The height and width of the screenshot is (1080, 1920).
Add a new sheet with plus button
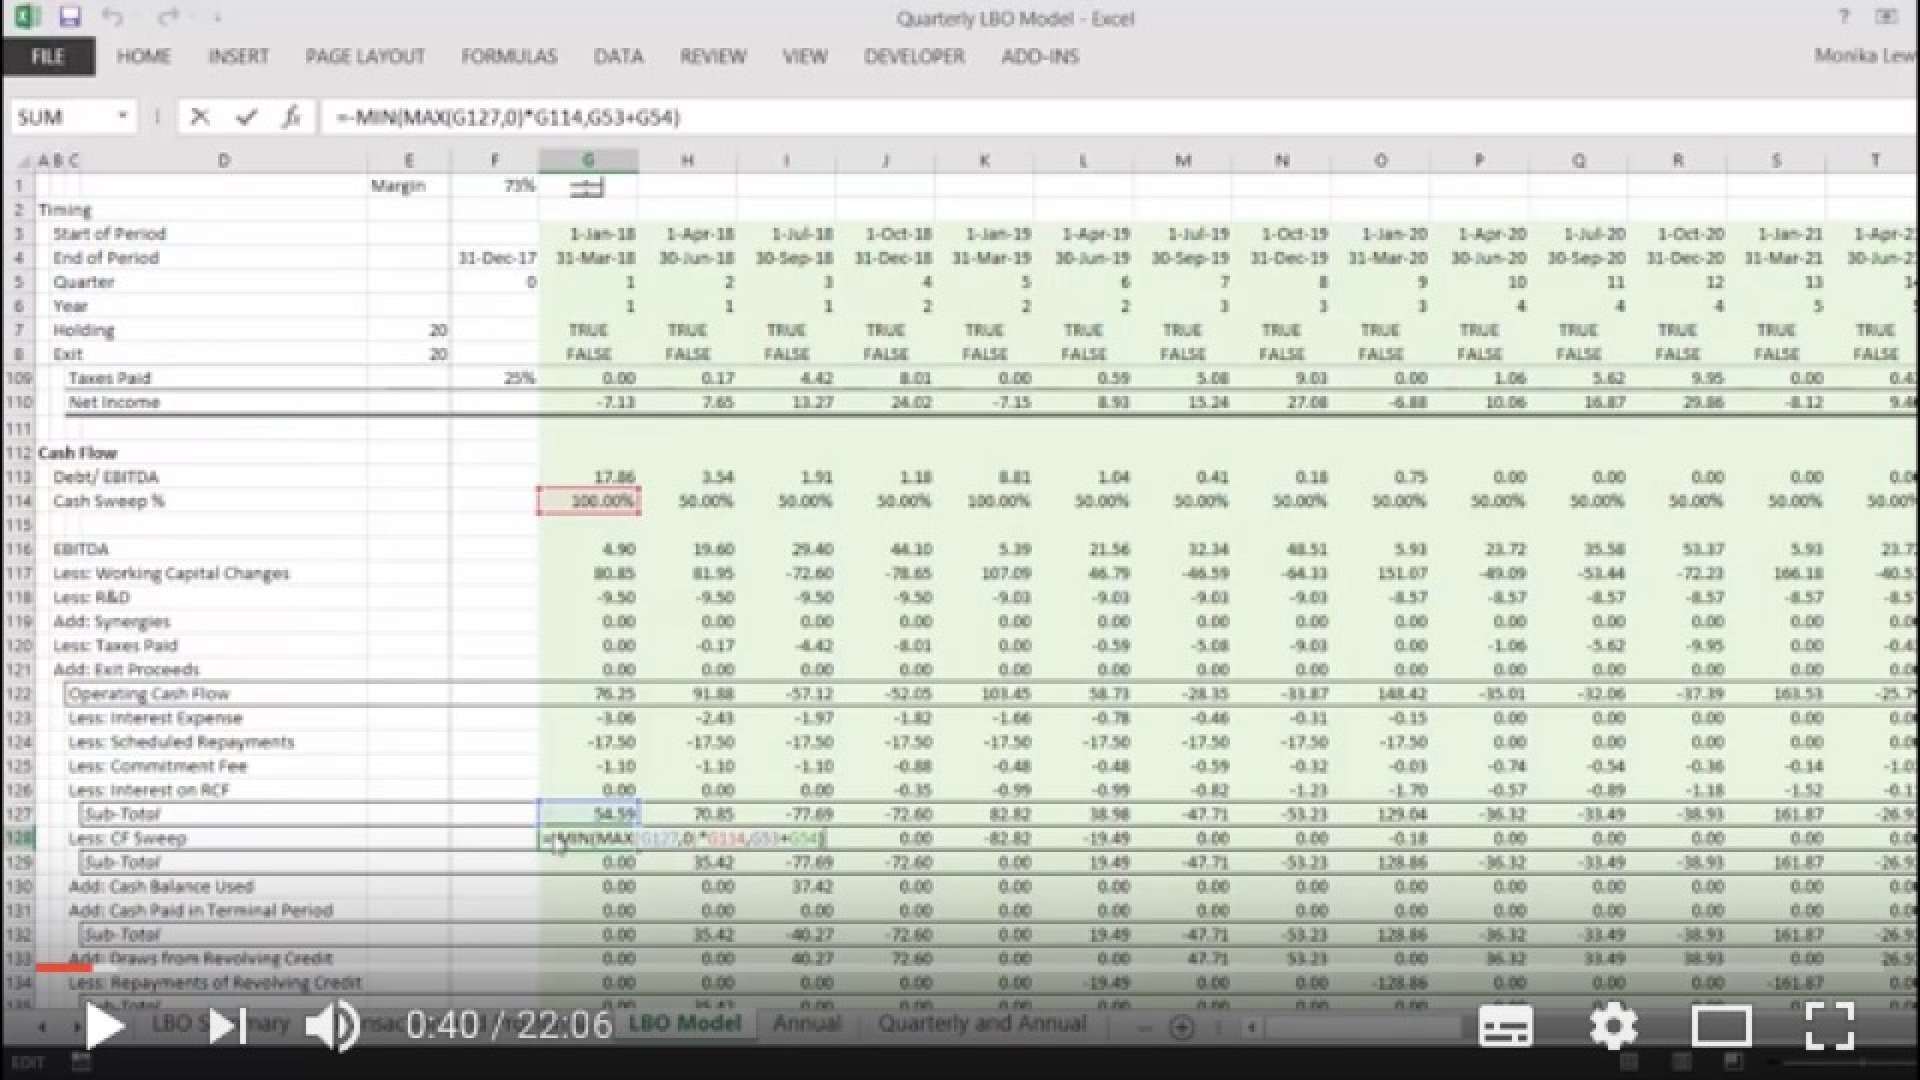[x=1181, y=1027]
